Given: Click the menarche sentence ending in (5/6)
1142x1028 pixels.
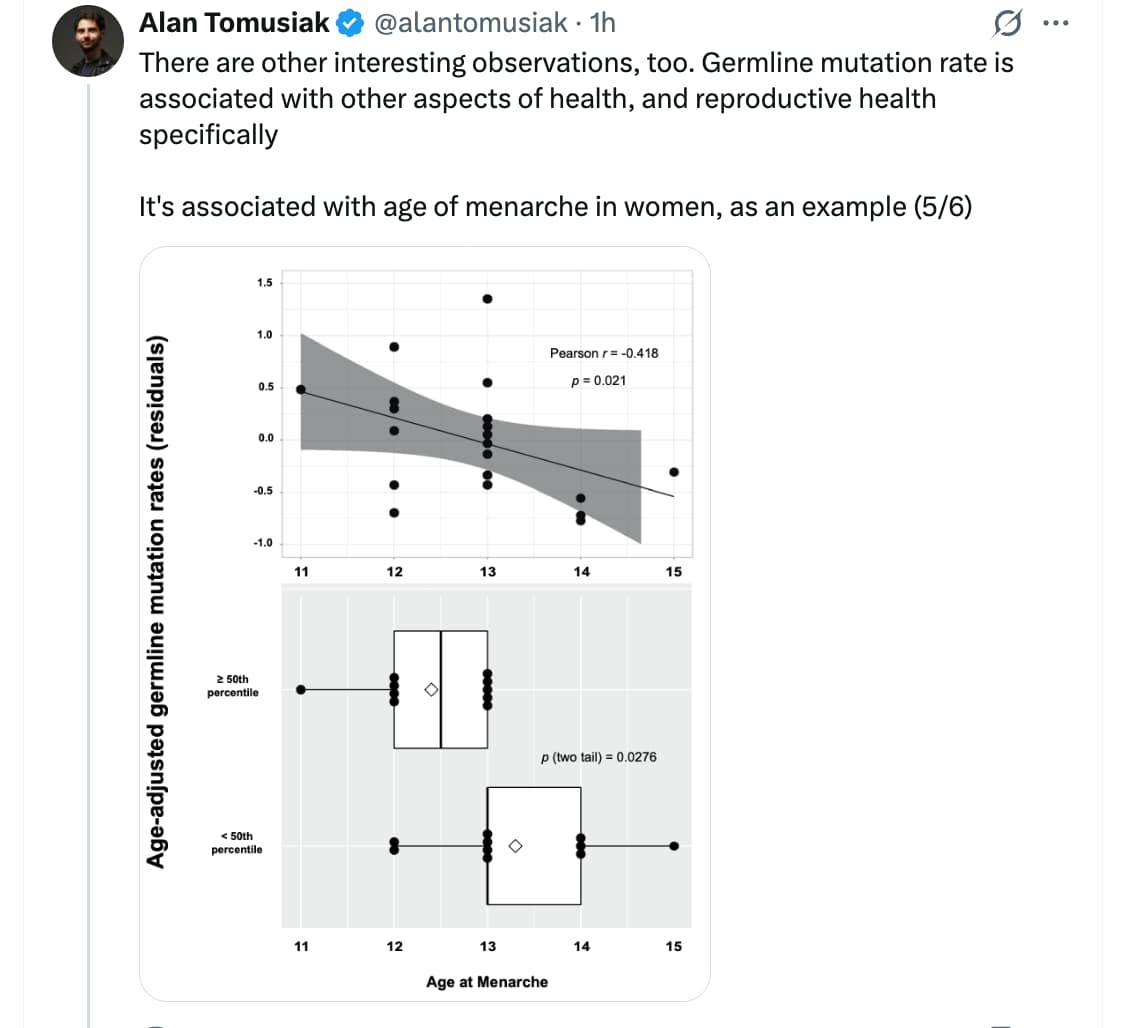Looking at the screenshot, I should pyautogui.click(x=555, y=207).
